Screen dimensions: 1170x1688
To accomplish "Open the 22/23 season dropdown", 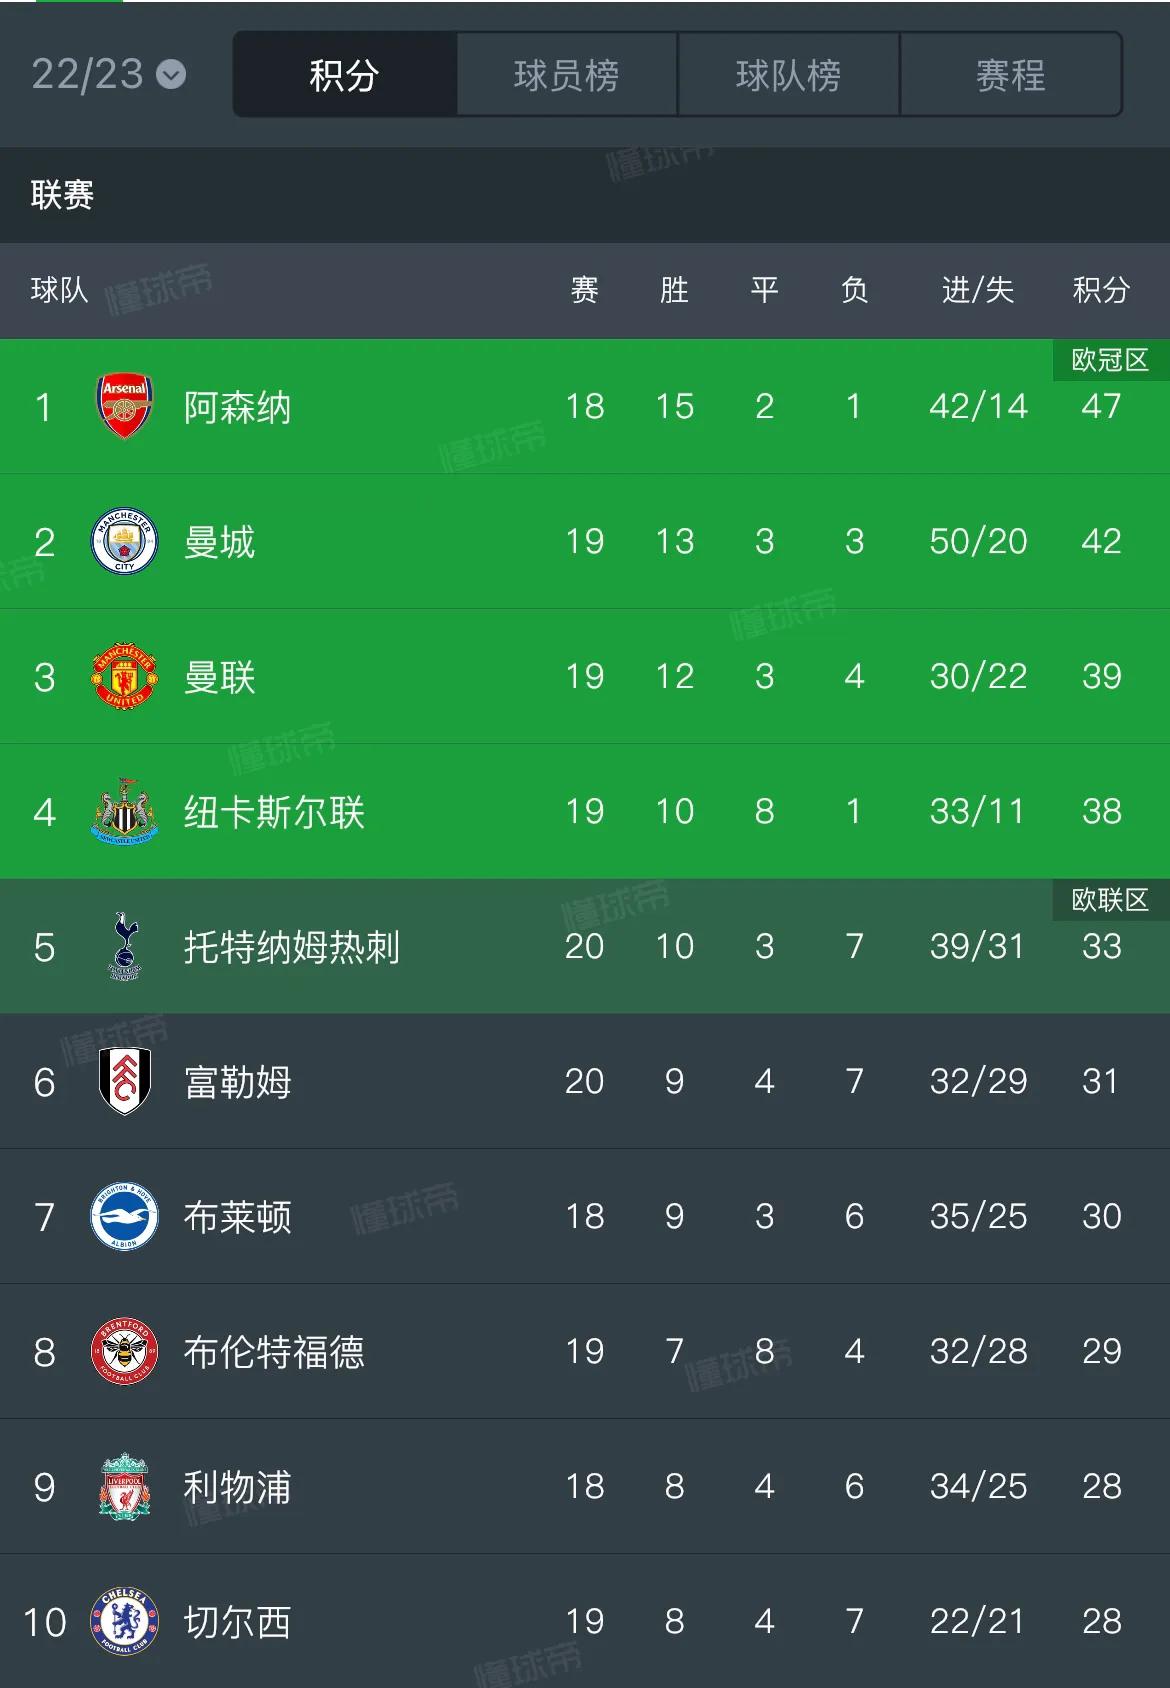I will (108, 74).
